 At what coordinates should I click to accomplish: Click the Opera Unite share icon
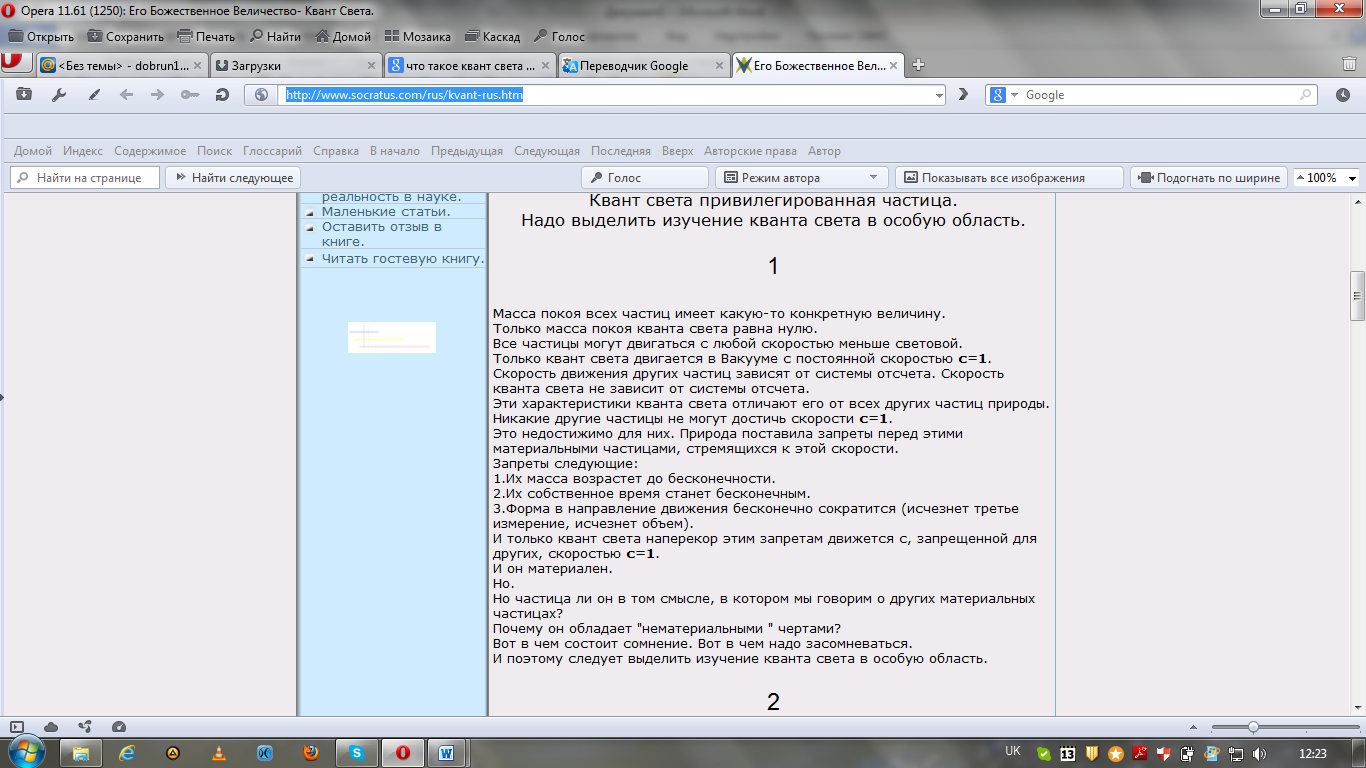tap(85, 727)
